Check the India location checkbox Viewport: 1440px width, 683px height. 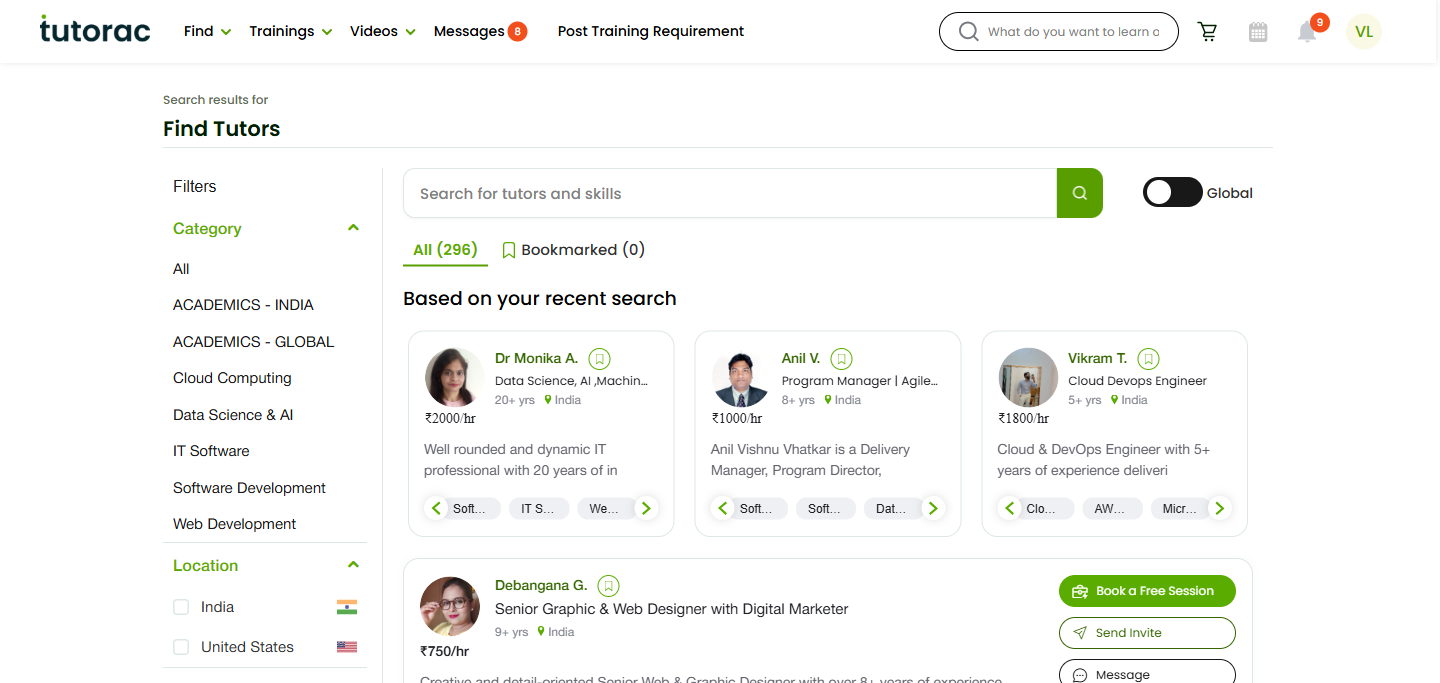[x=181, y=607]
